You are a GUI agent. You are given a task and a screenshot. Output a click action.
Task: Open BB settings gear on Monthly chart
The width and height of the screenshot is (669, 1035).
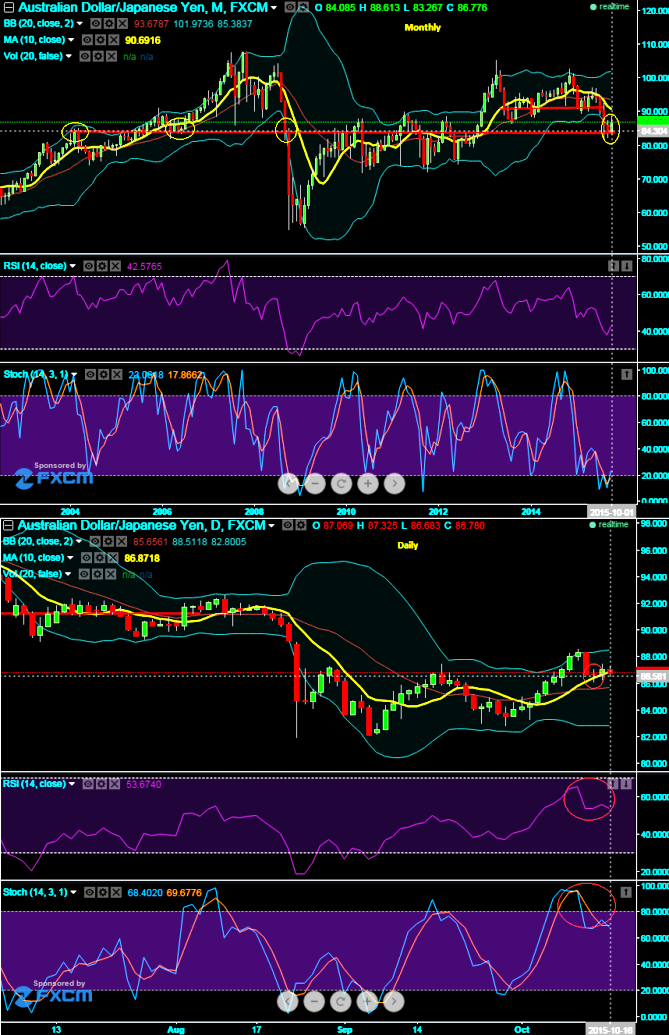click(110, 23)
